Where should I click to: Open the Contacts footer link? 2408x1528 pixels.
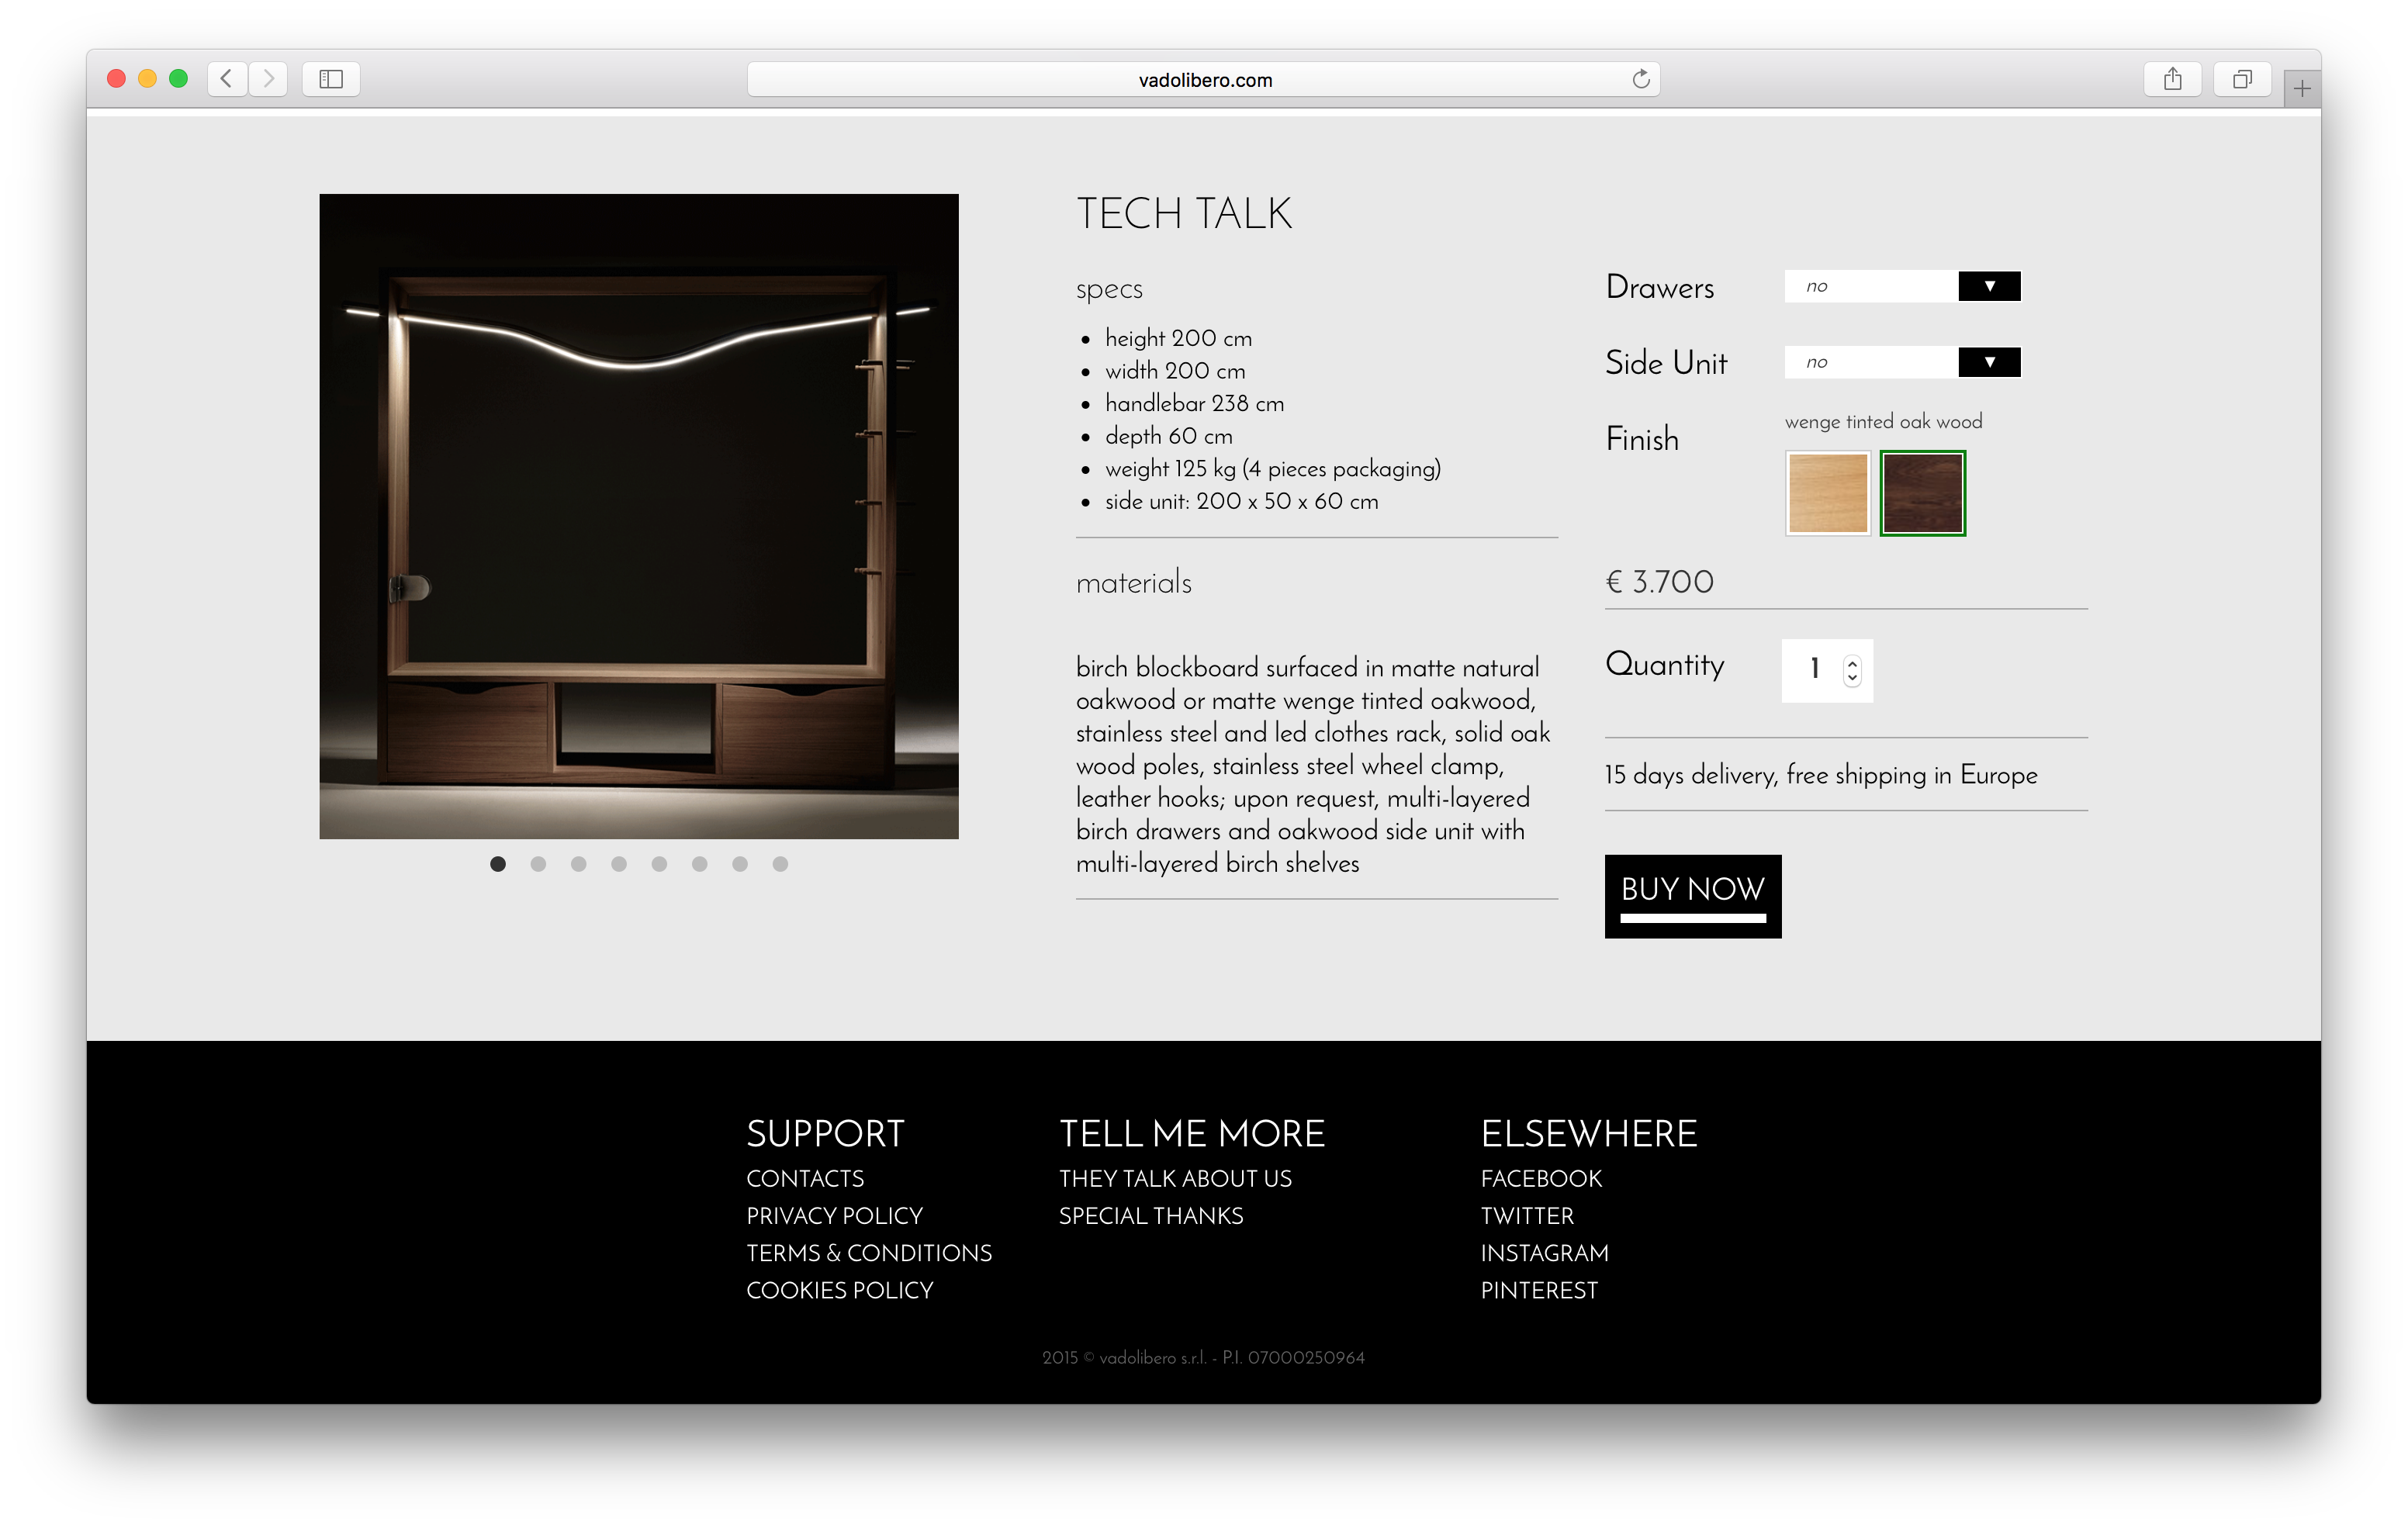(805, 1178)
